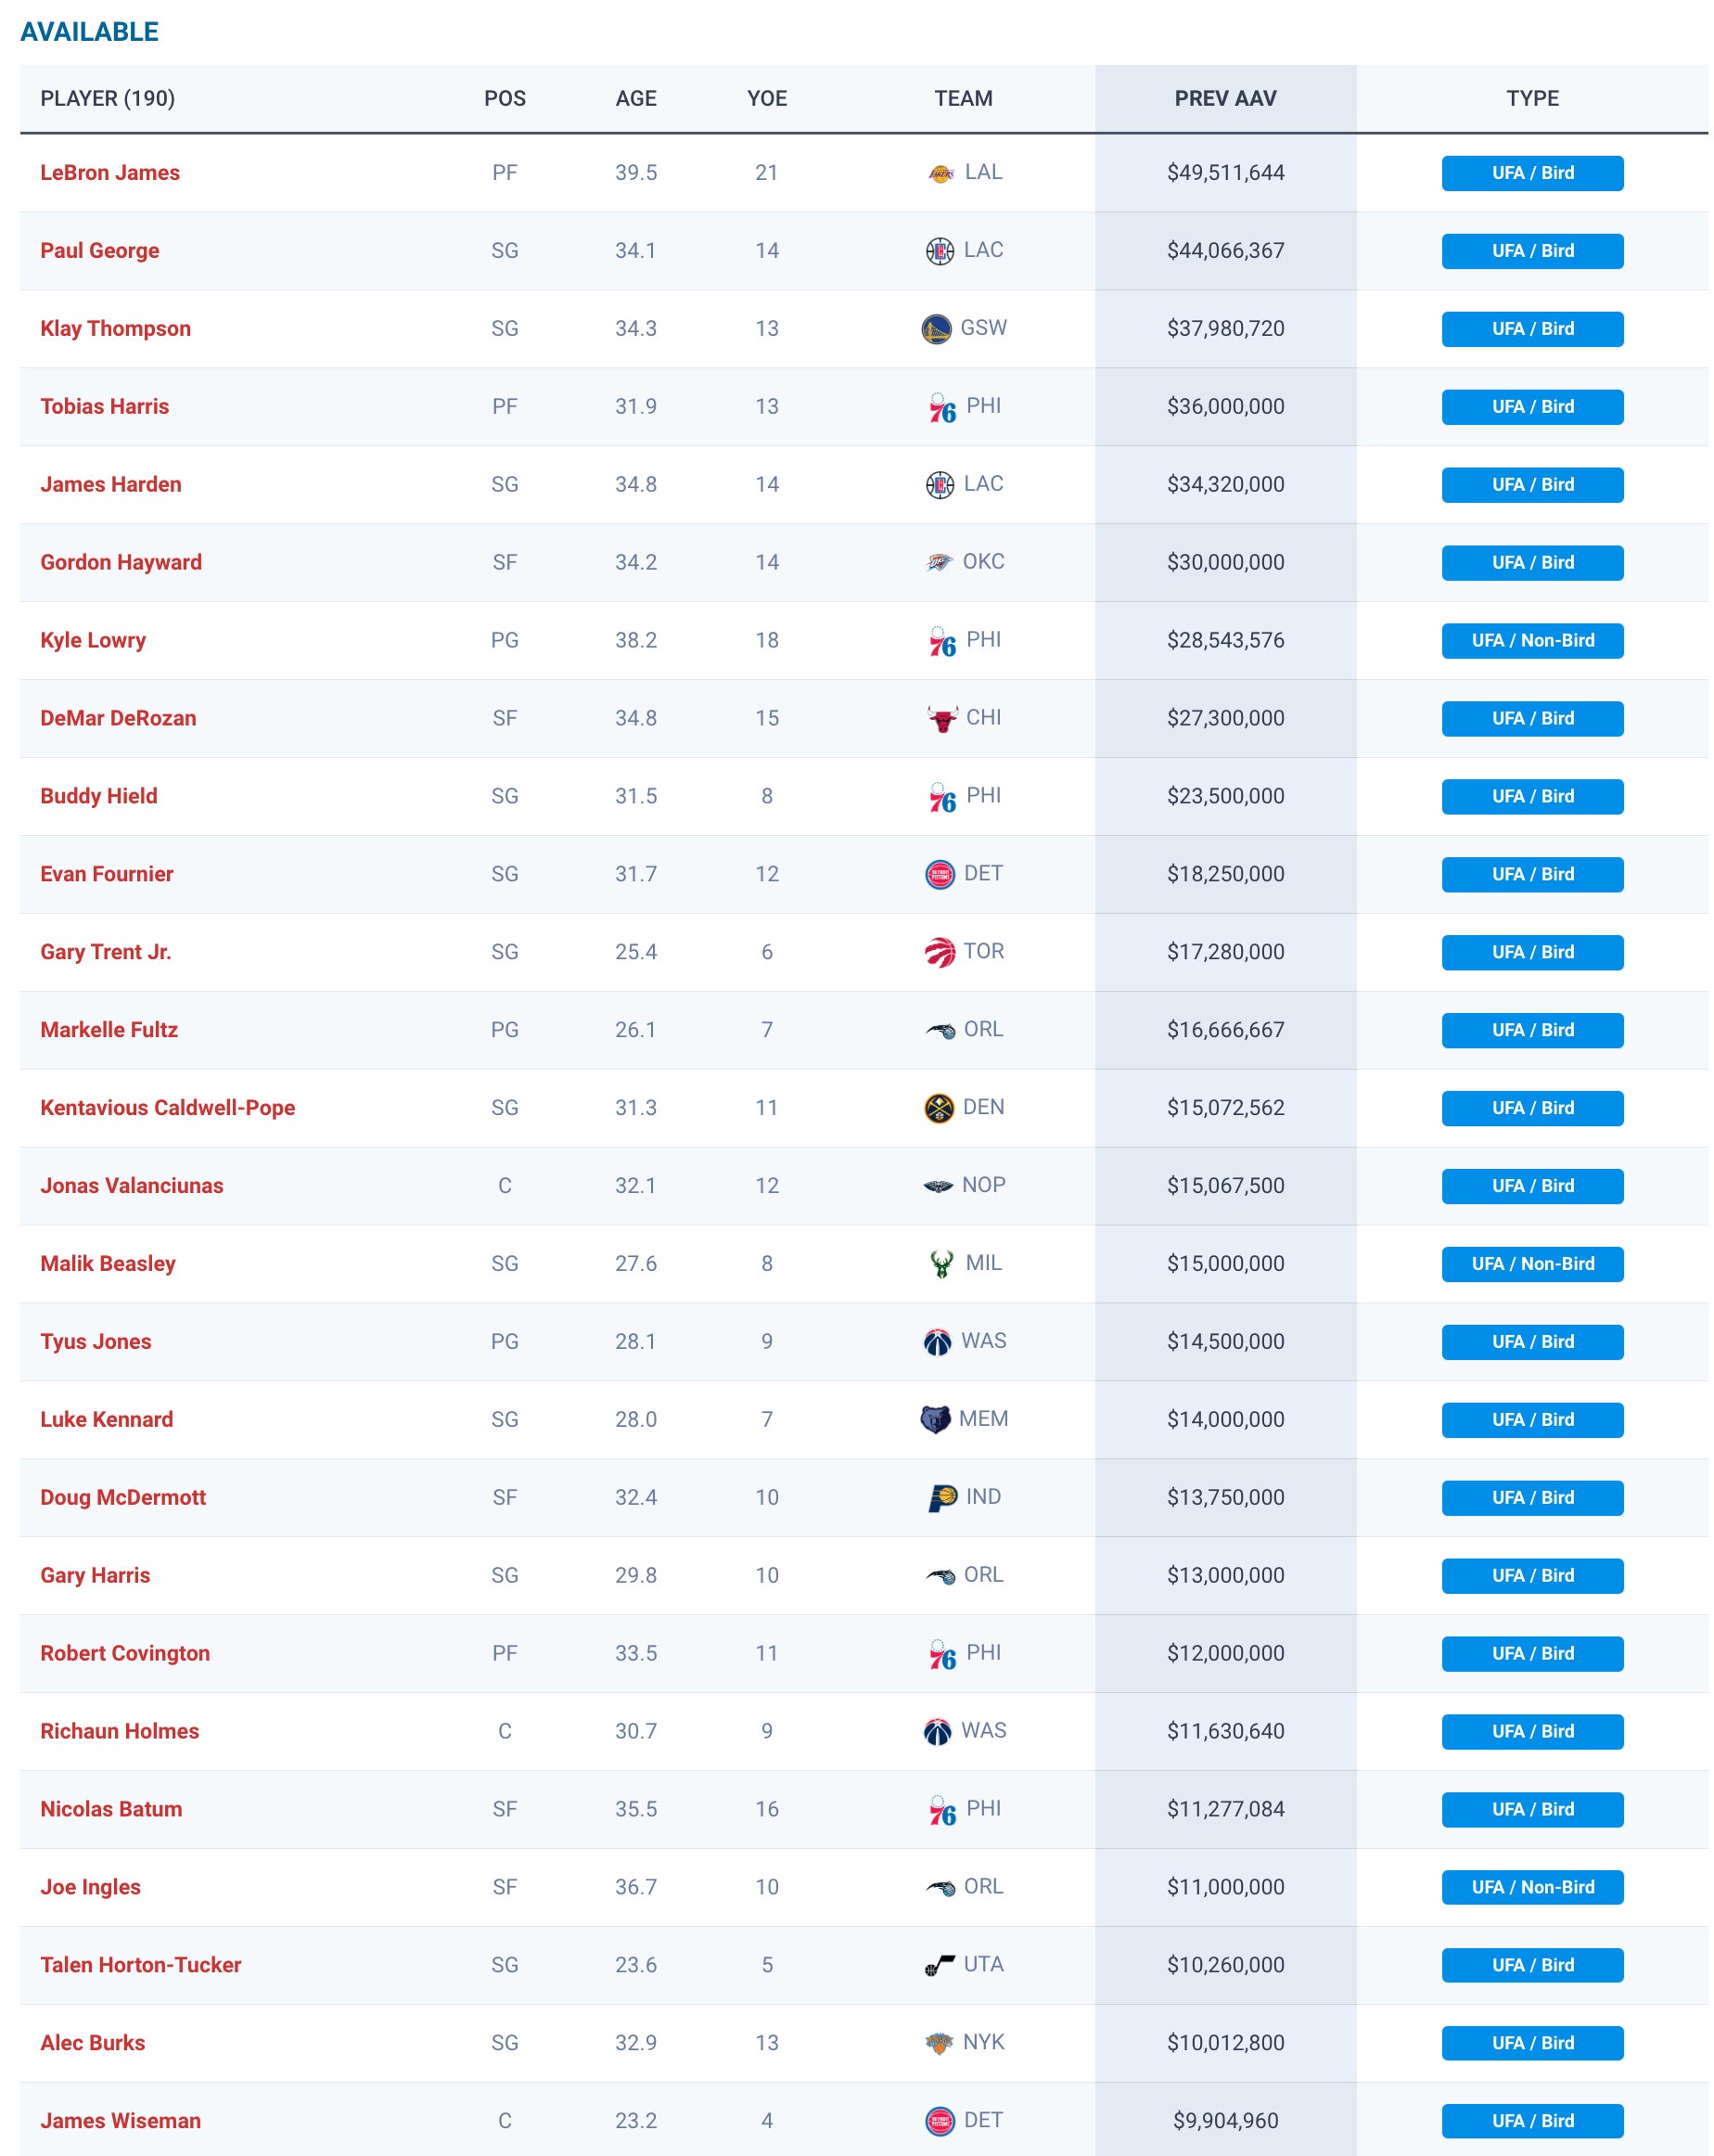1714x2156 pixels.
Task: Click the Bucks logo in Malik Beasley row
Action: [941, 1264]
